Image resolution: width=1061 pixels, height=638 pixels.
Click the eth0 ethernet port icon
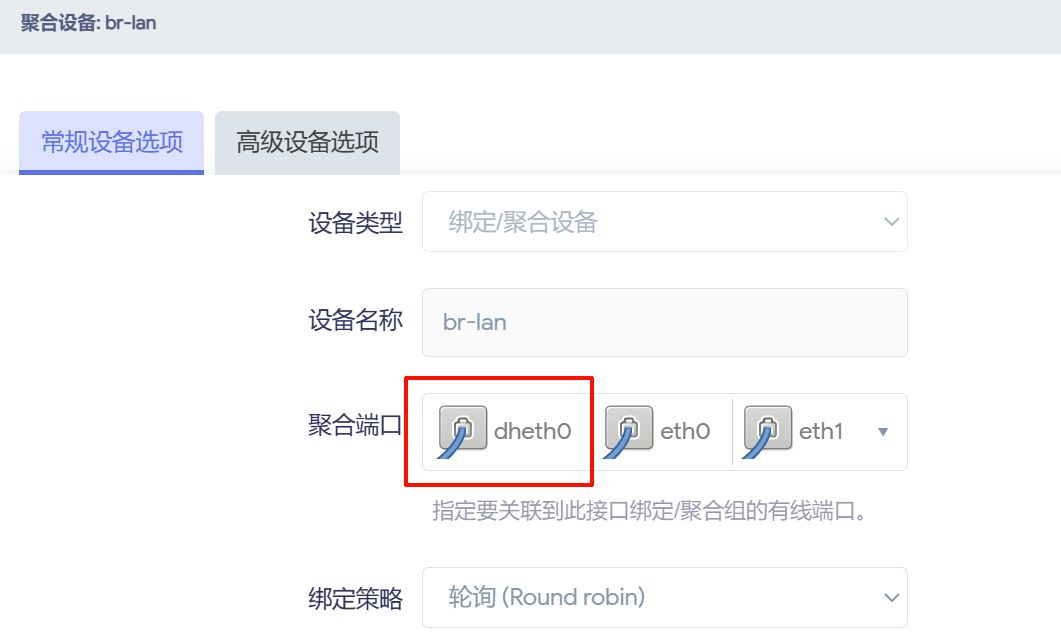click(630, 431)
